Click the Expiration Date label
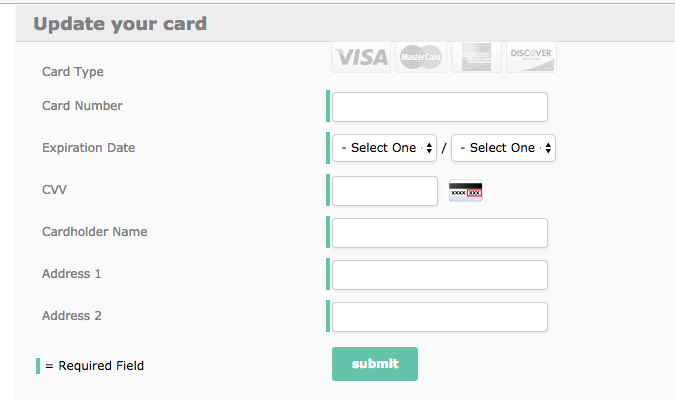Image resolution: width=675 pixels, height=403 pixels. point(89,148)
